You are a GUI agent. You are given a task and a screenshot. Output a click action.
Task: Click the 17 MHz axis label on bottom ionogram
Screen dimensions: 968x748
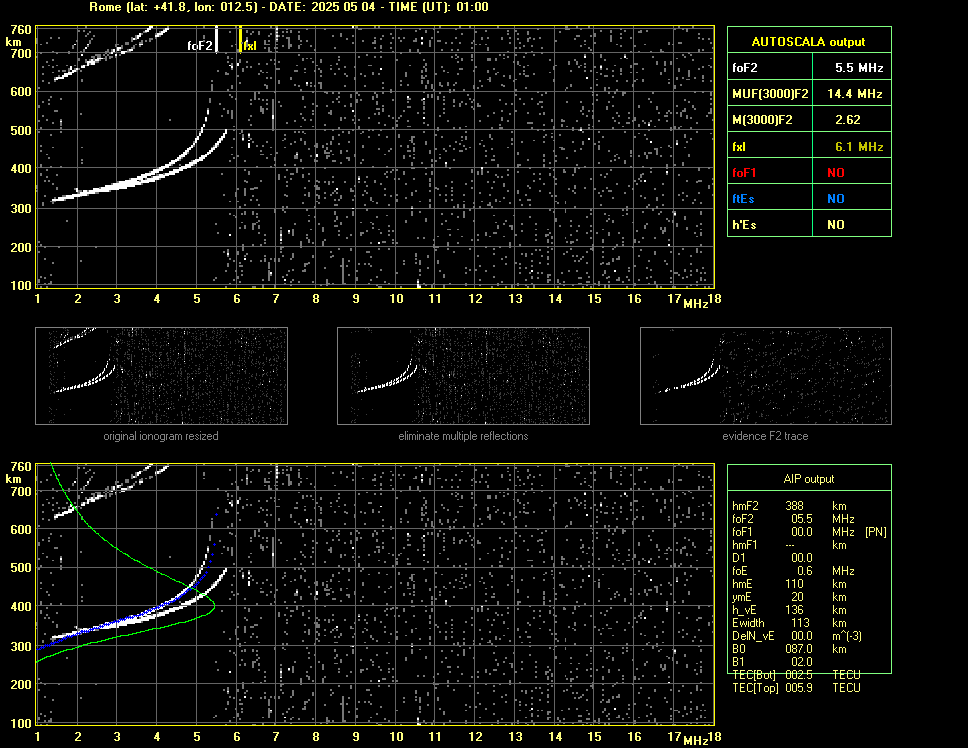pos(674,736)
